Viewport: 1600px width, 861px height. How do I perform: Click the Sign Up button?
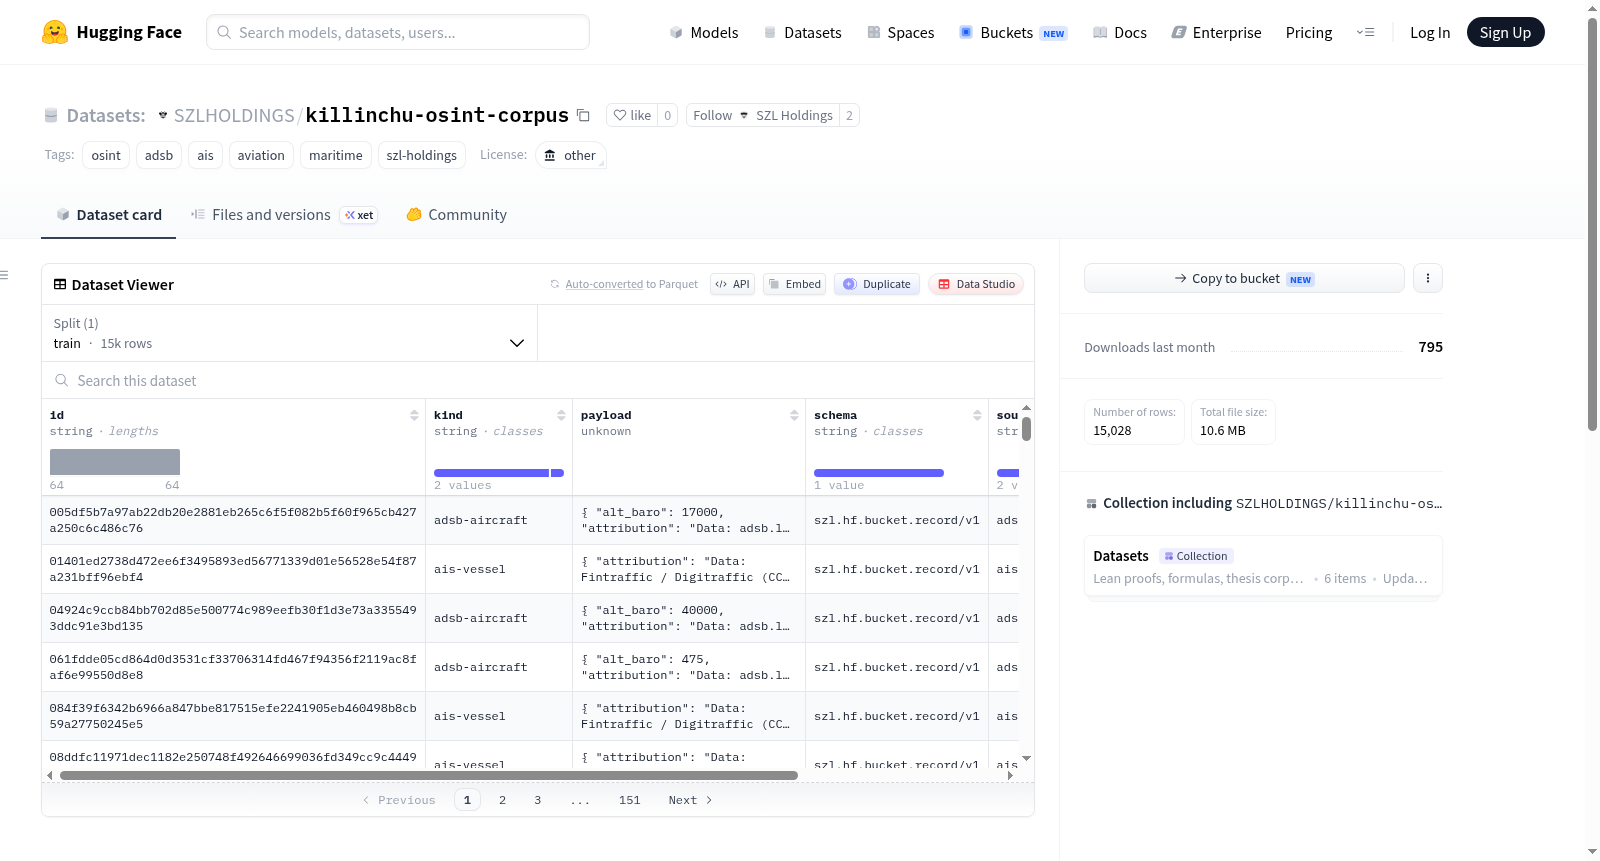[x=1505, y=32]
